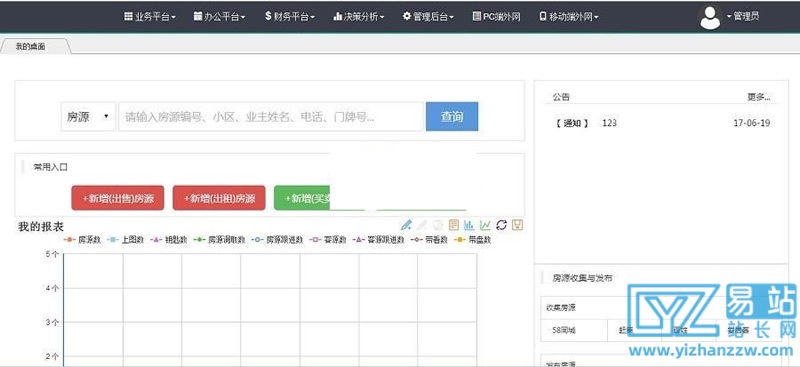
Task: Open the 房源 search type dropdown
Action: click(x=88, y=116)
